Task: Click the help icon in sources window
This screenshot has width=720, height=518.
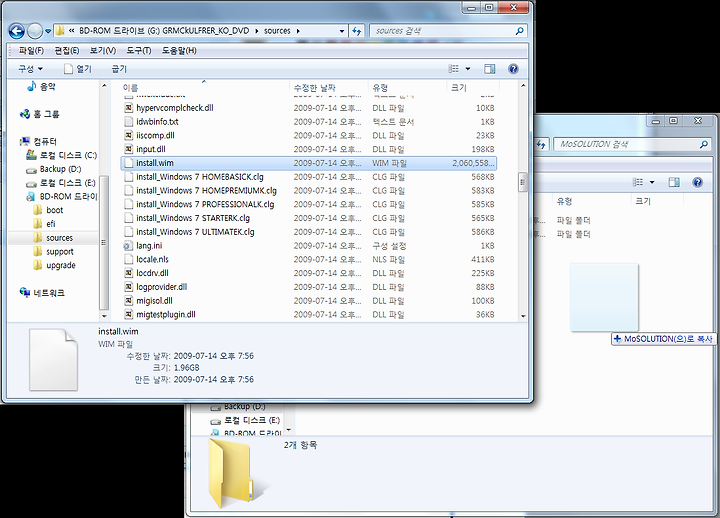Action: coord(513,69)
